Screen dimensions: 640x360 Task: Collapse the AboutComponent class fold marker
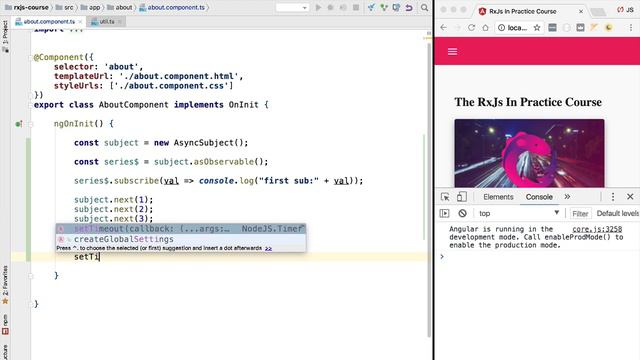tap(31, 105)
